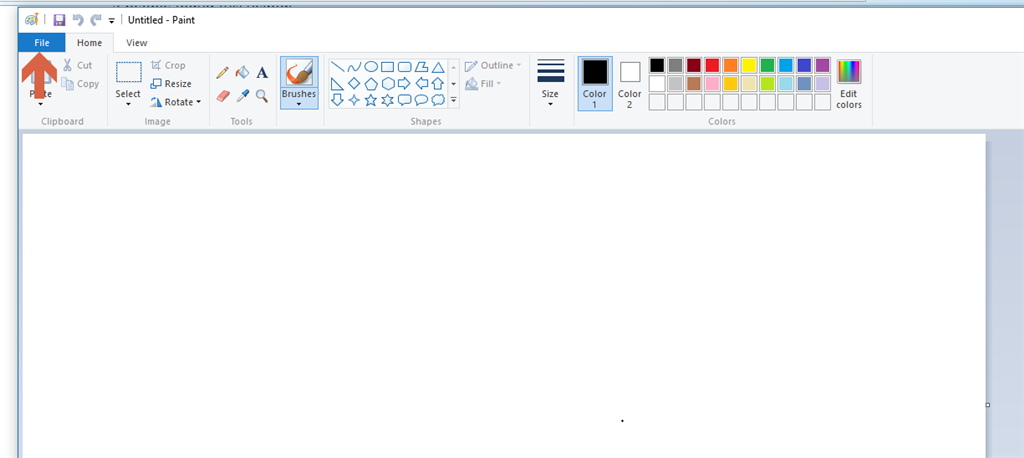Choose the Diamond shape

tap(355, 84)
